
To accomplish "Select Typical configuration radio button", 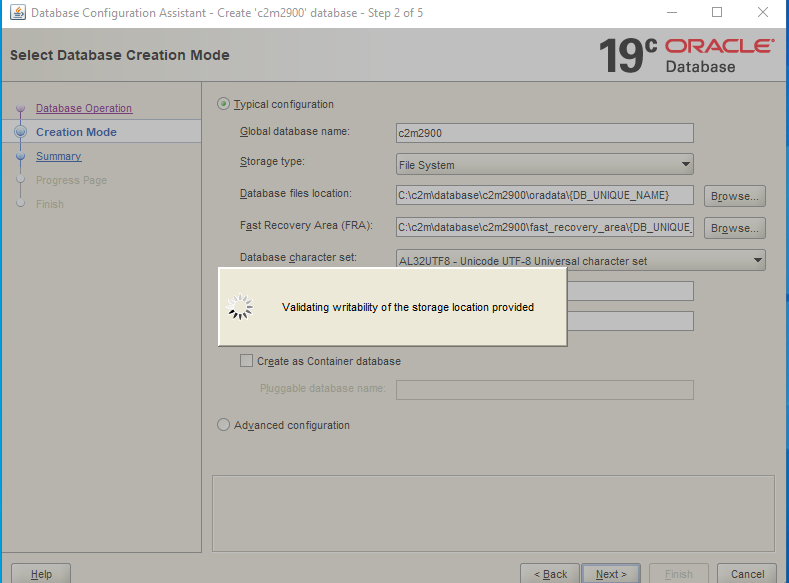I will point(223,104).
